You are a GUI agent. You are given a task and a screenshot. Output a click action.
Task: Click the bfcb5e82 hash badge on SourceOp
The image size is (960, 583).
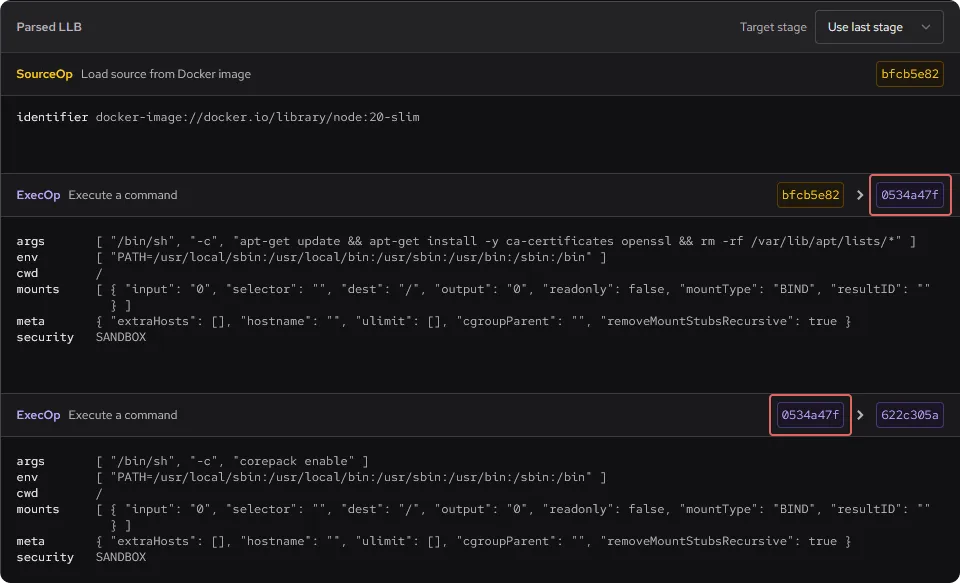coord(909,74)
